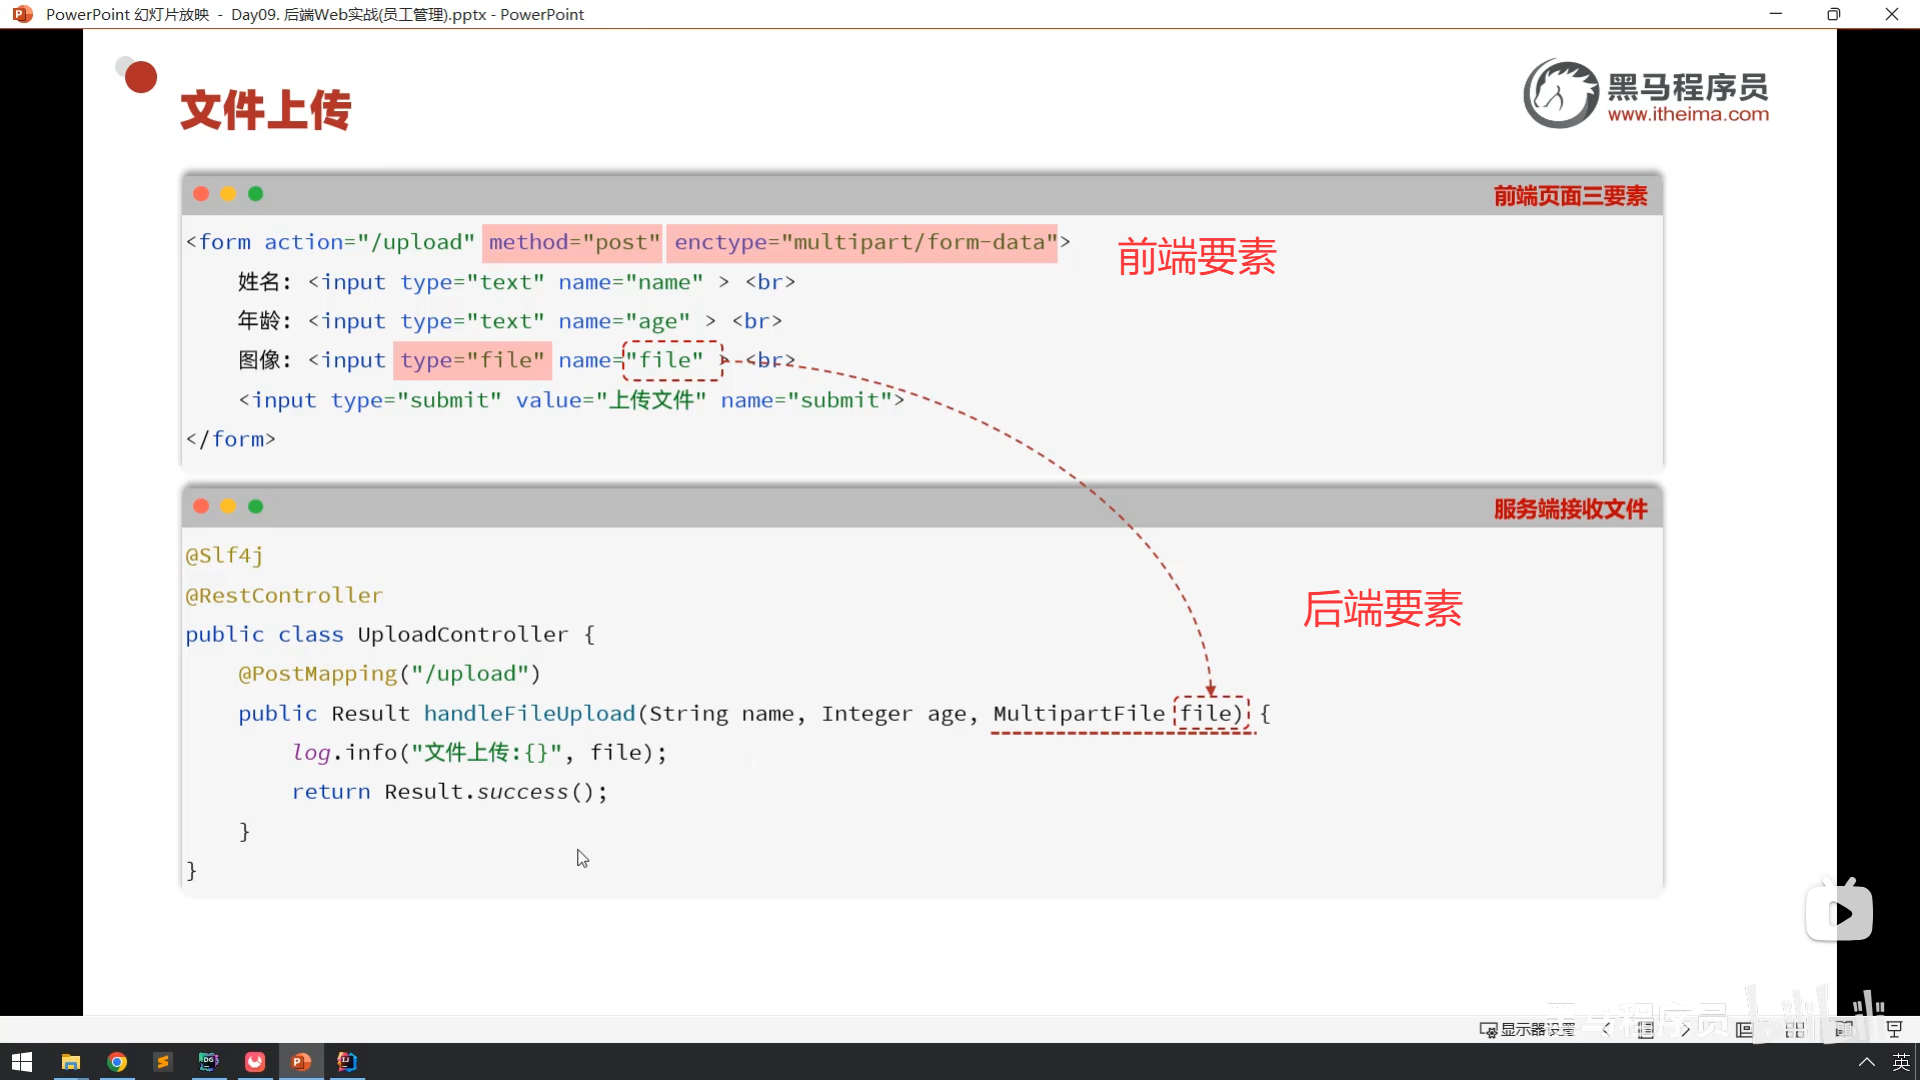Screen dimensions: 1920x1080
Task: Click the PowerPoint taskbar button
Action: tap(301, 1062)
